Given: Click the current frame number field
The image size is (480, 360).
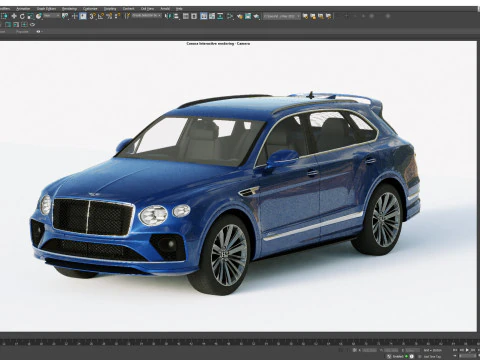Looking at the screenshot, I should 468,356.
